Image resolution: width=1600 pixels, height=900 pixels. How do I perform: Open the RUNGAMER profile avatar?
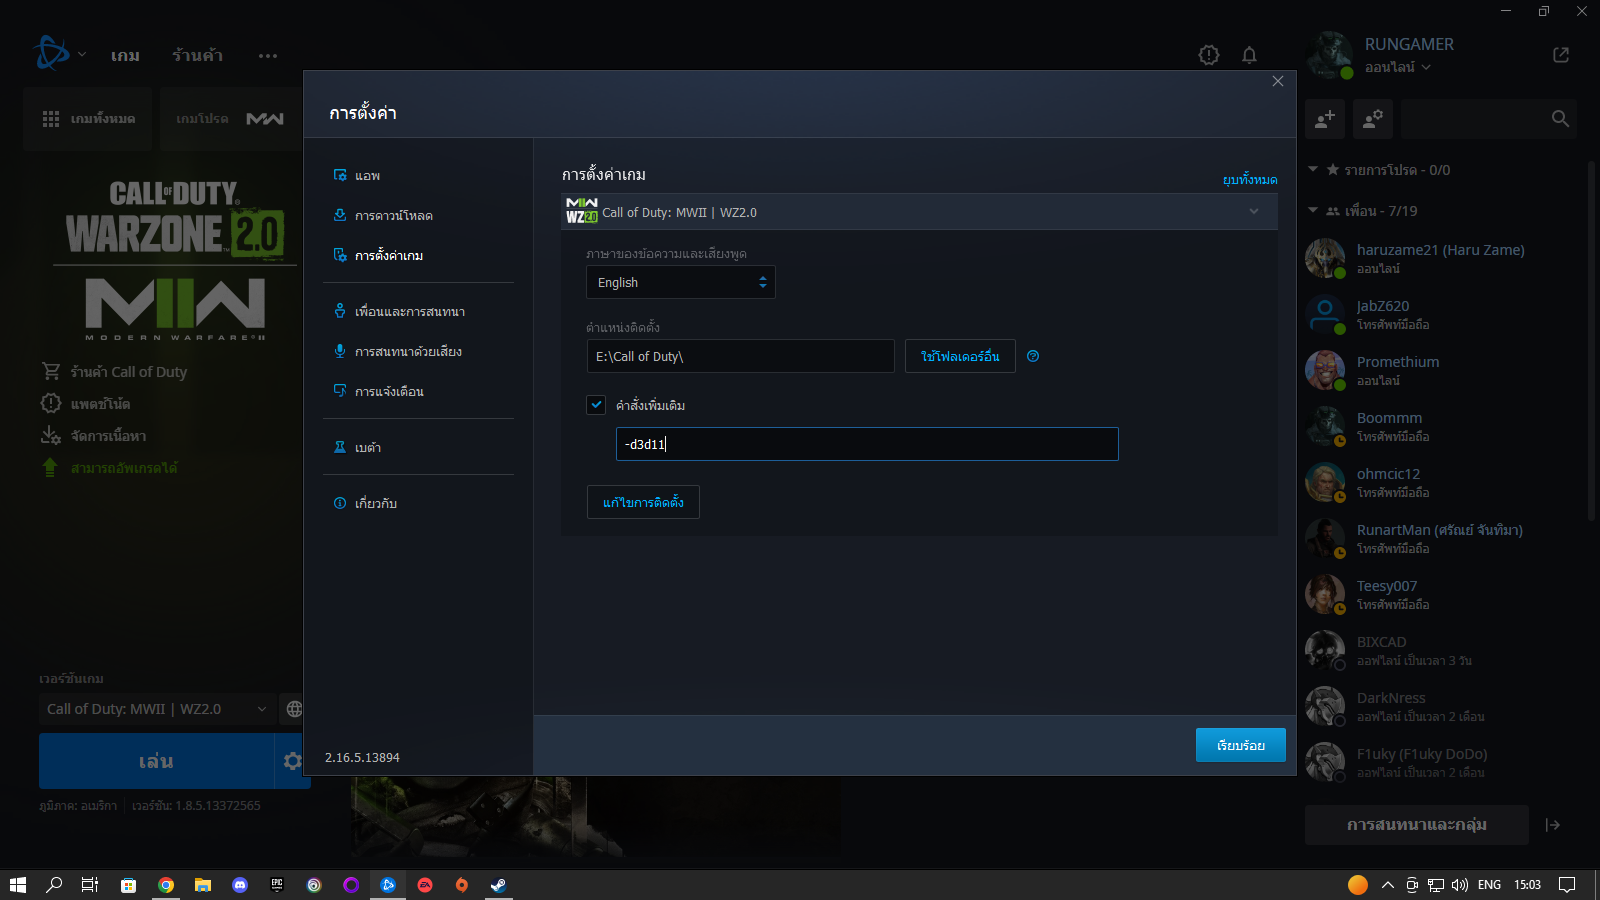click(x=1329, y=54)
